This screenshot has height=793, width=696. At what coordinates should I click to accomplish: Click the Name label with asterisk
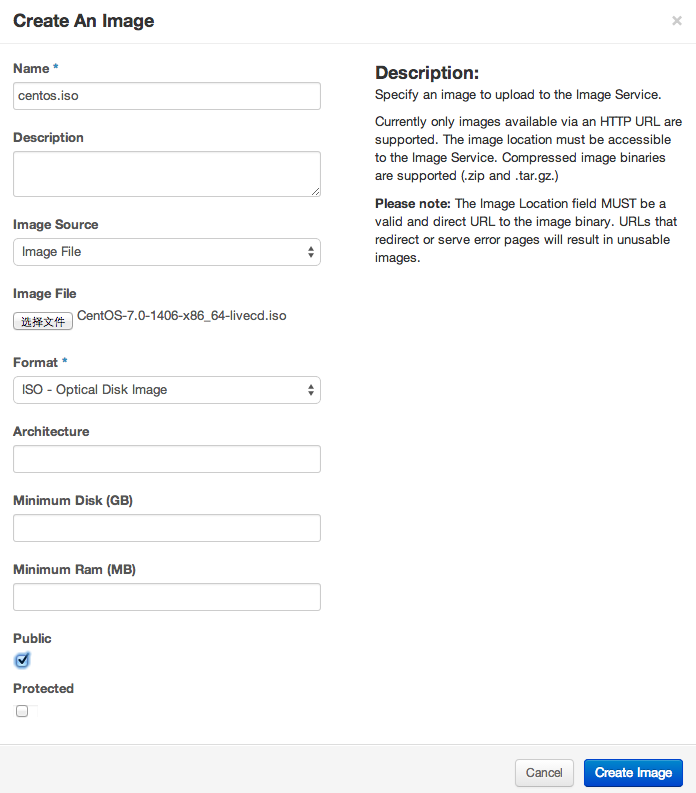(x=35, y=68)
